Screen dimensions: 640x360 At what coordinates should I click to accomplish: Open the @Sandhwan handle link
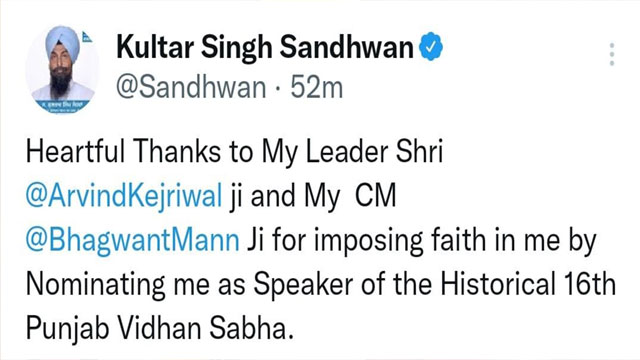191,87
